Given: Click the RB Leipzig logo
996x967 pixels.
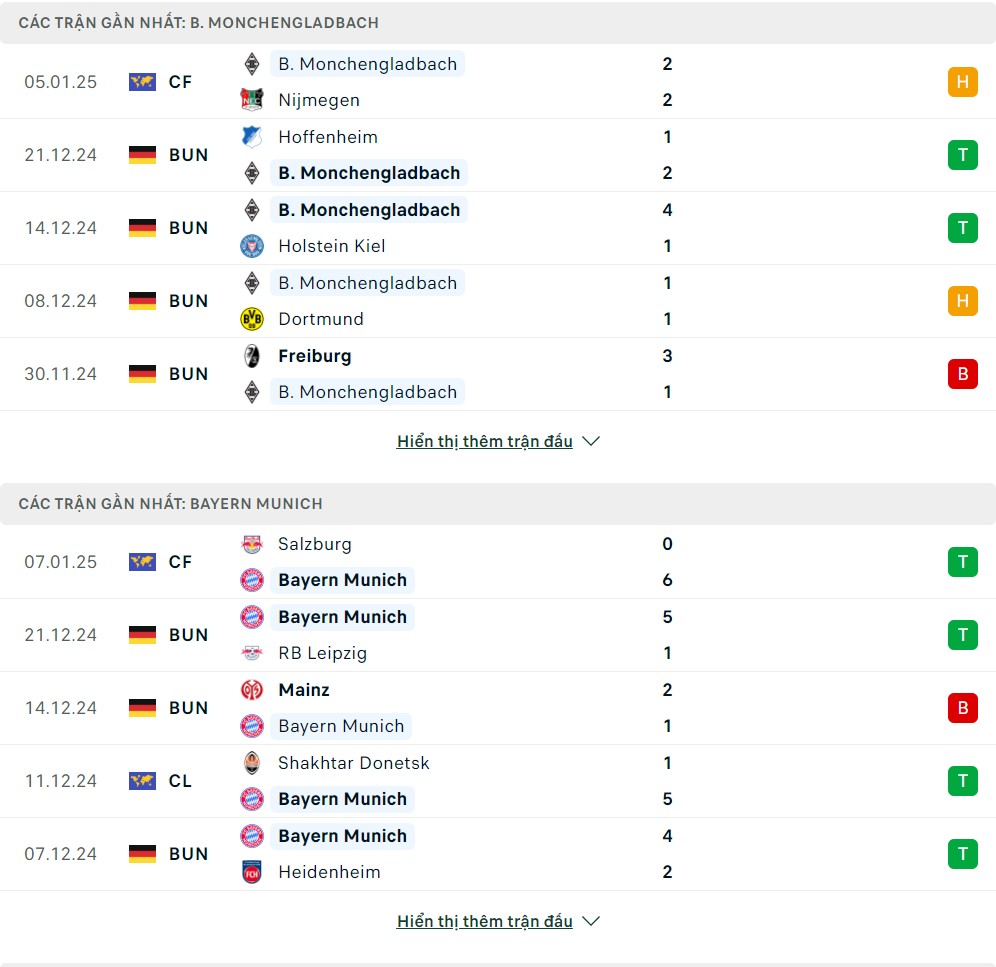Looking at the screenshot, I should pyautogui.click(x=252, y=653).
